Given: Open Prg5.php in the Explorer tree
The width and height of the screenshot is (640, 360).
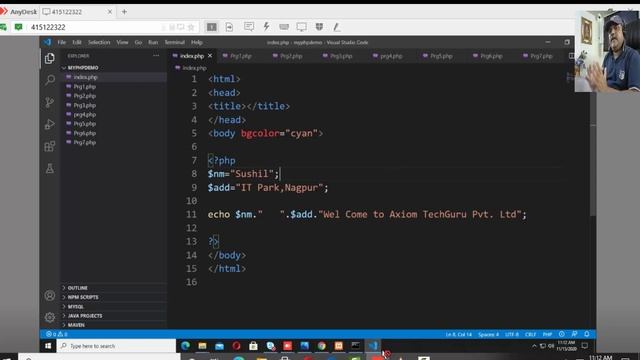Looking at the screenshot, I should click(x=114, y=124).
